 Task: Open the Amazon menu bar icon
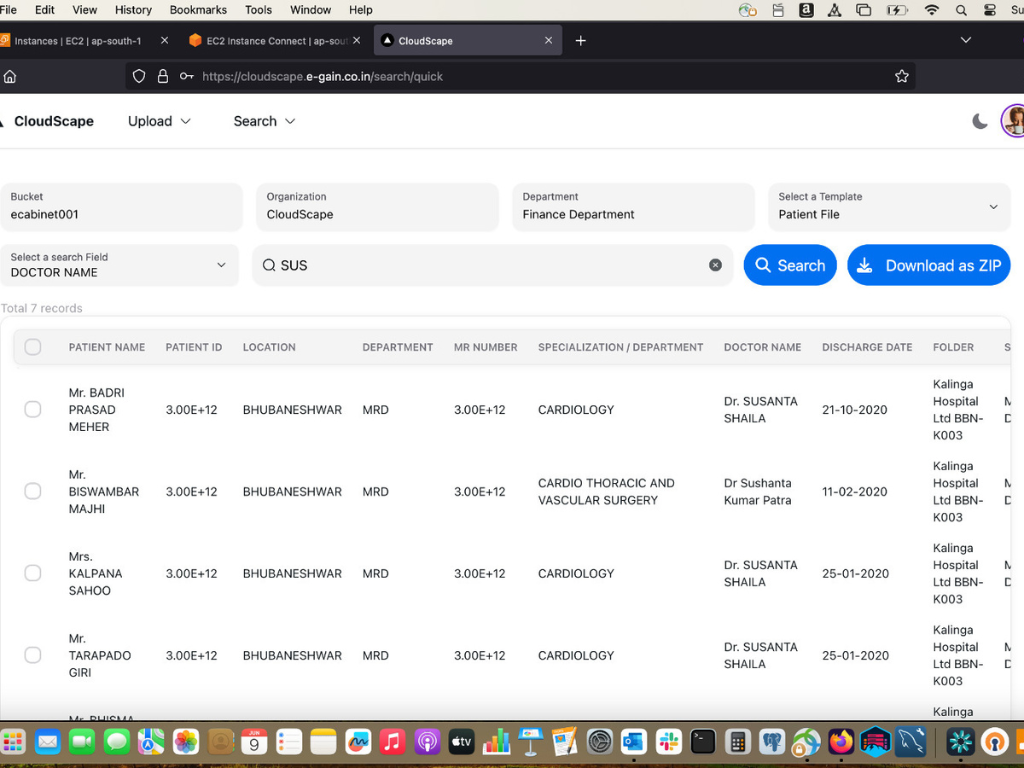(x=807, y=10)
